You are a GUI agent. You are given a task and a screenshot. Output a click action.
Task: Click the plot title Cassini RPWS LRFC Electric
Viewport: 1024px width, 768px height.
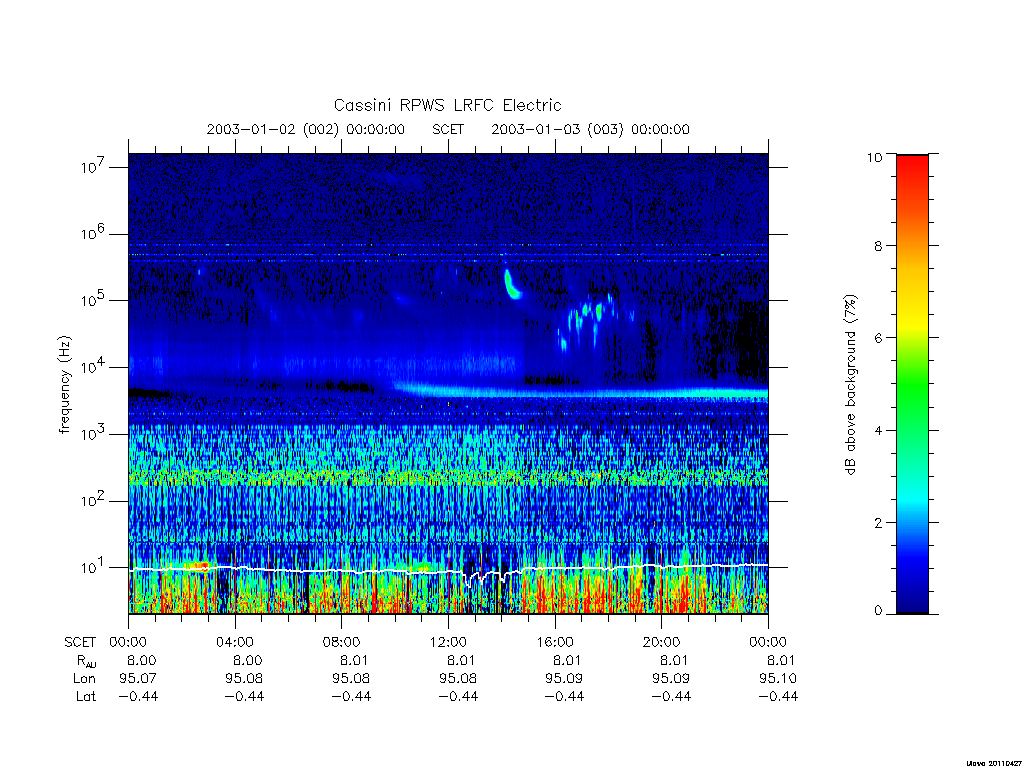[447, 105]
